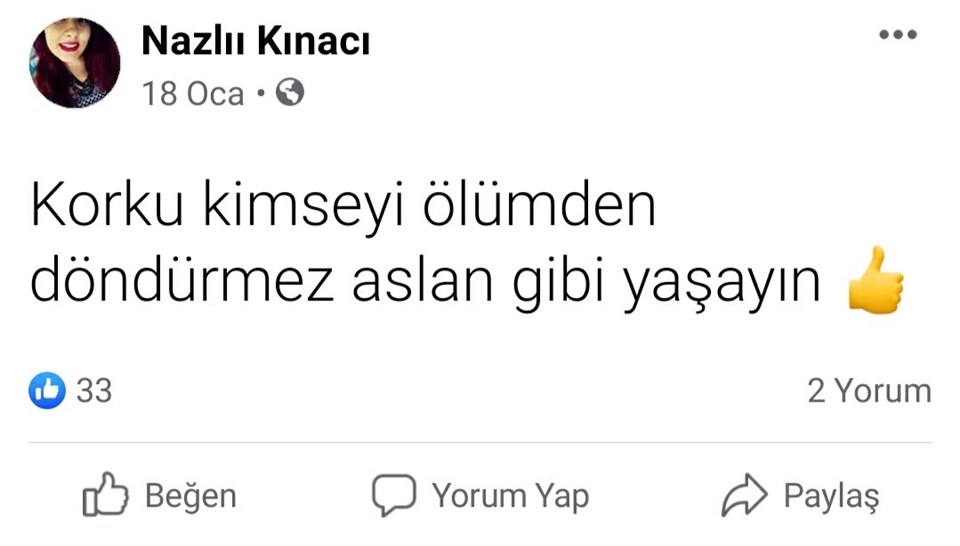Open the three-dot post options menu
Image resolution: width=960 pixels, height=546 pixels.
pos(898,34)
